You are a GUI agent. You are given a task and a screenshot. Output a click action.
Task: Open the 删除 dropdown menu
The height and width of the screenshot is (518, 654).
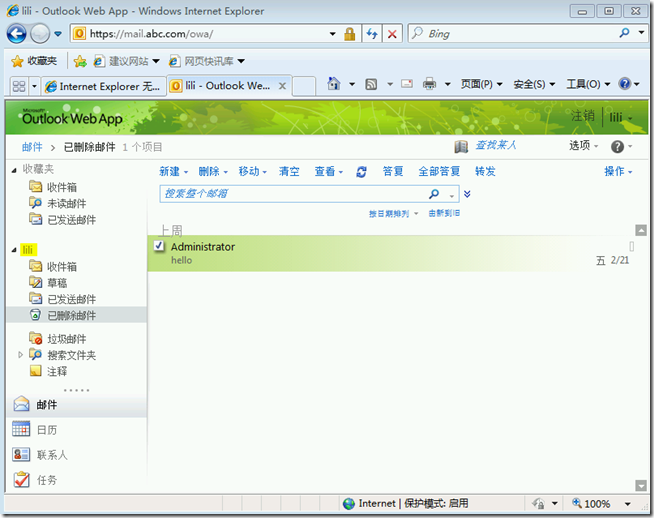[x=213, y=171]
